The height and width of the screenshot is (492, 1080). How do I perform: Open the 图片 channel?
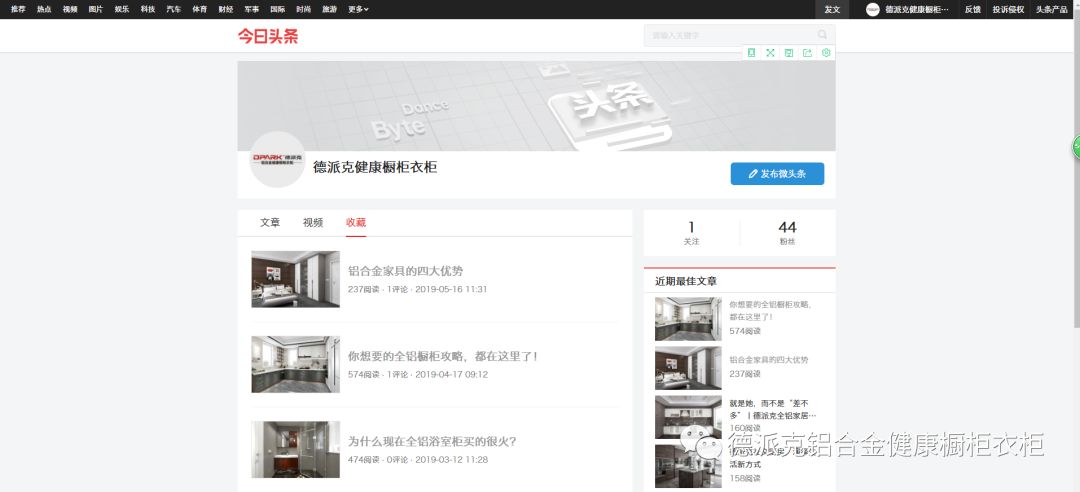(x=96, y=10)
